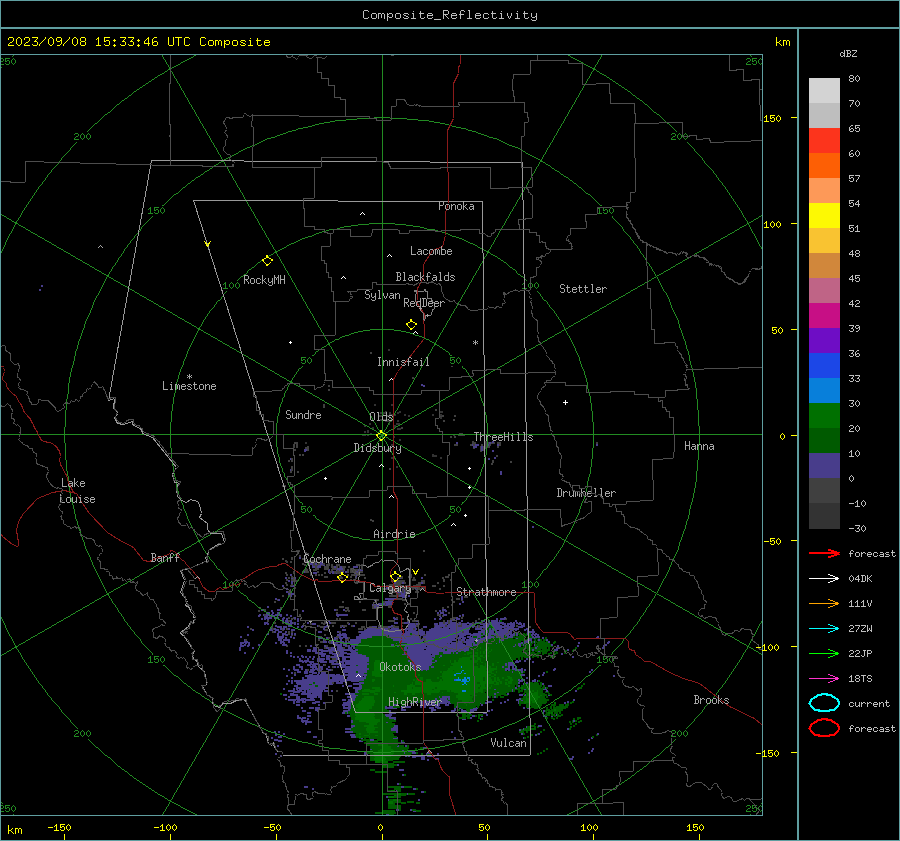Click the 51 dBZ yellow color swatch
The image size is (900, 841).
click(x=824, y=216)
